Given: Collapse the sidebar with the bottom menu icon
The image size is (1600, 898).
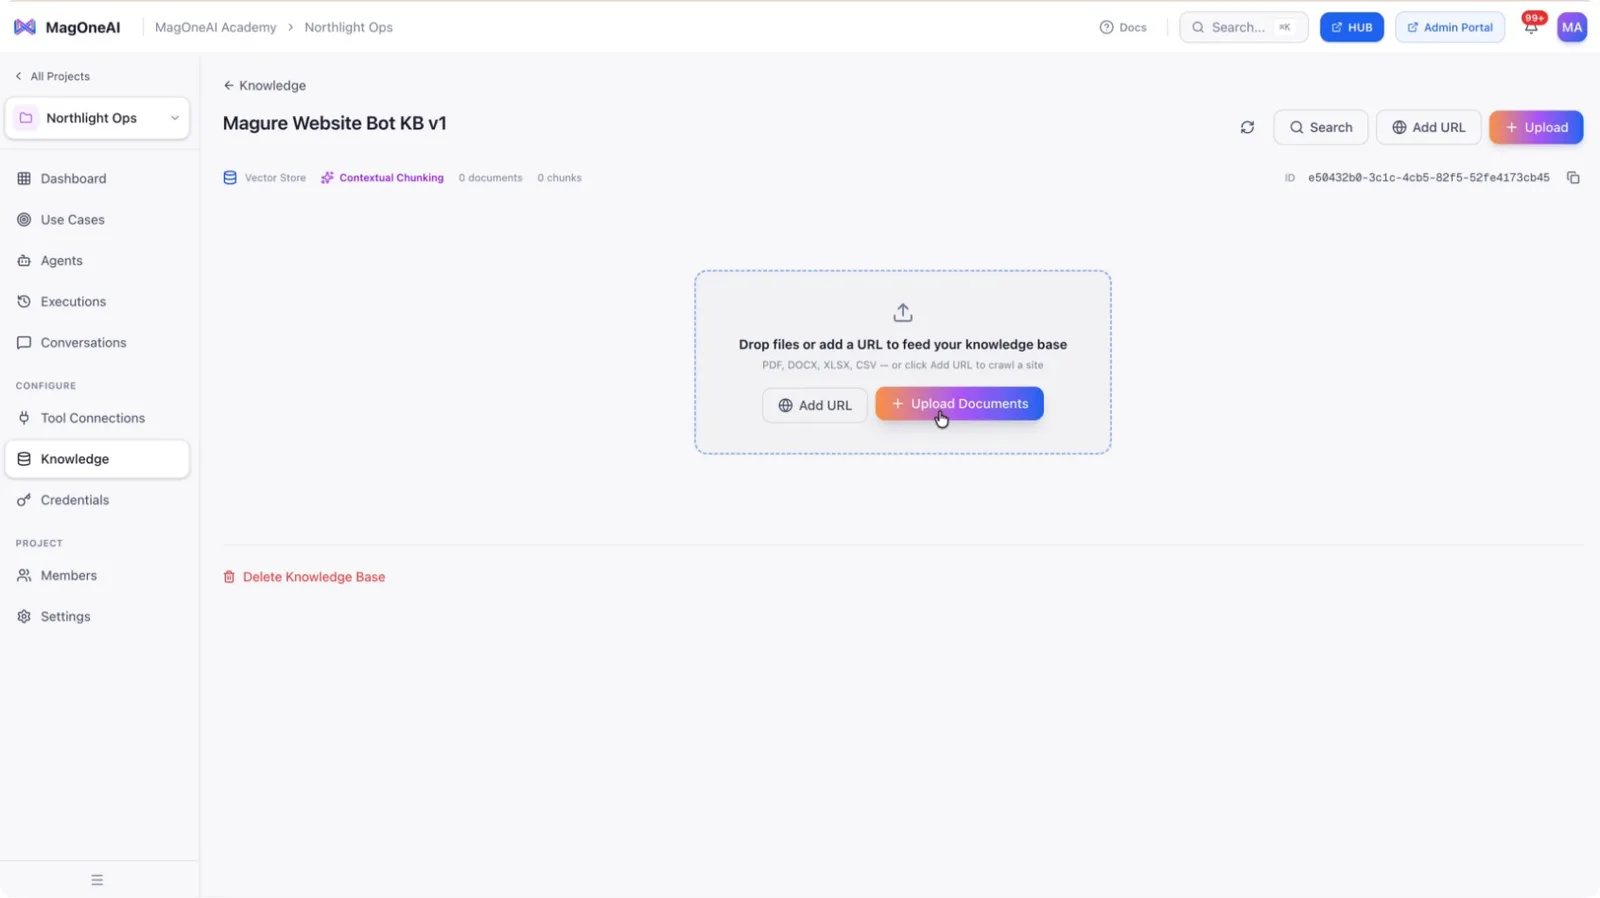Looking at the screenshot, I should point(97,880).
